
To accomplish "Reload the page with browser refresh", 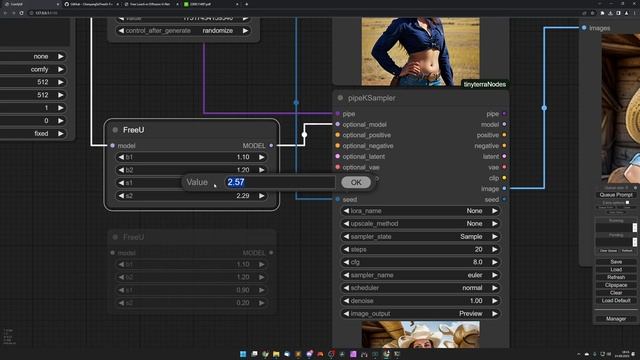I will coord(21,13).
